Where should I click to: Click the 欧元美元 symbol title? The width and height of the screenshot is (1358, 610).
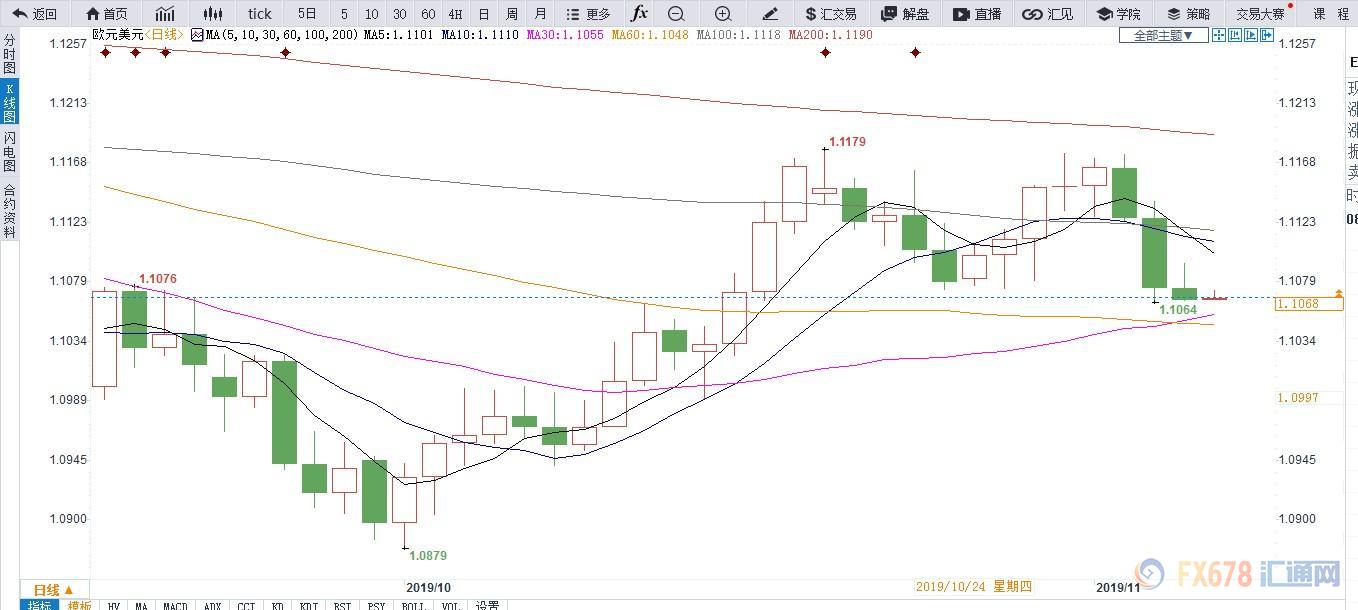pos(117,35)
